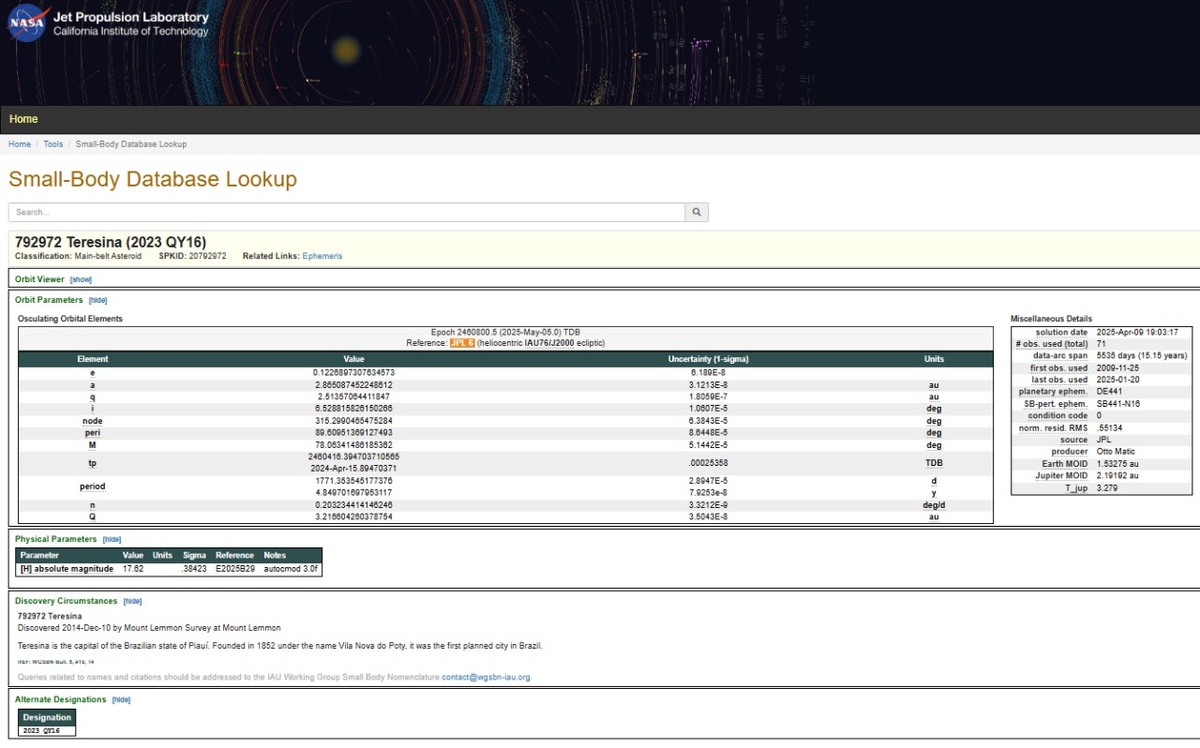Click the Small-Body Database Lookup heading
The height and width of the screenshot is (748, 1200).
[x=153, y=180]
